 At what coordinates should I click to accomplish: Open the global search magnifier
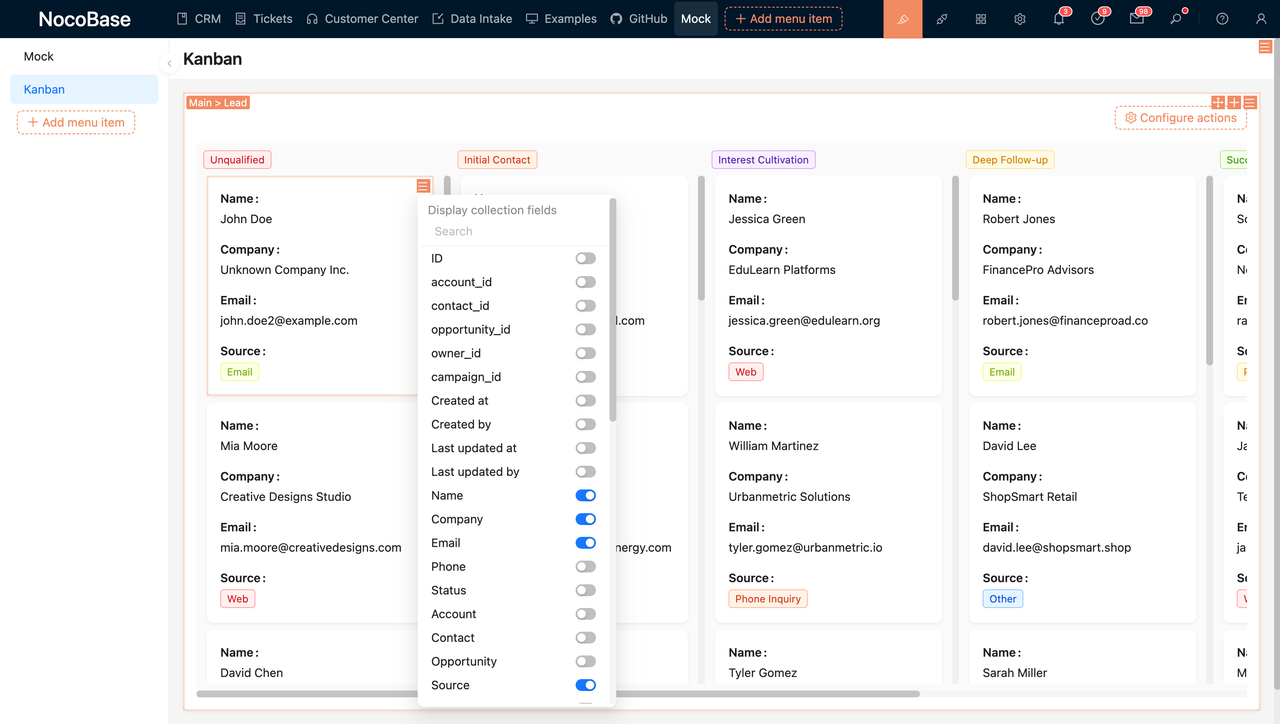coord(1176,18)
